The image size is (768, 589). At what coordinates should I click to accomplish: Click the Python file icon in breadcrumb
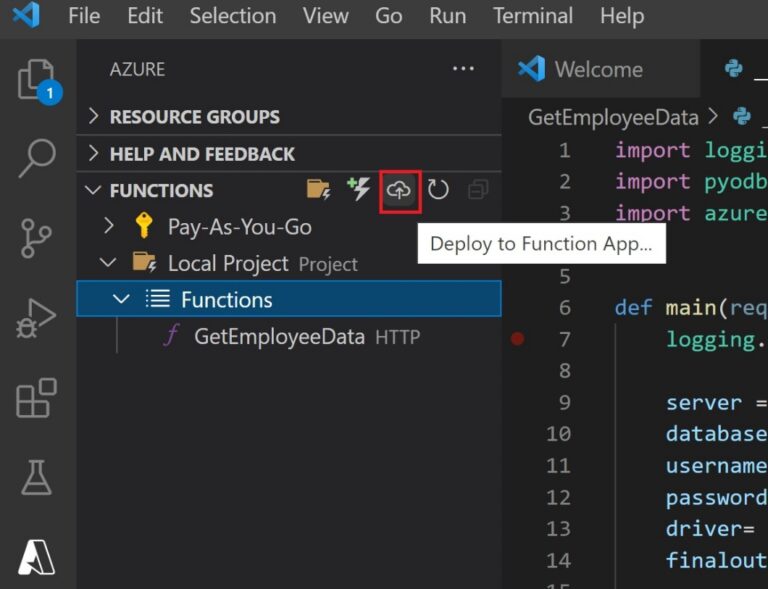pos(742,117)
